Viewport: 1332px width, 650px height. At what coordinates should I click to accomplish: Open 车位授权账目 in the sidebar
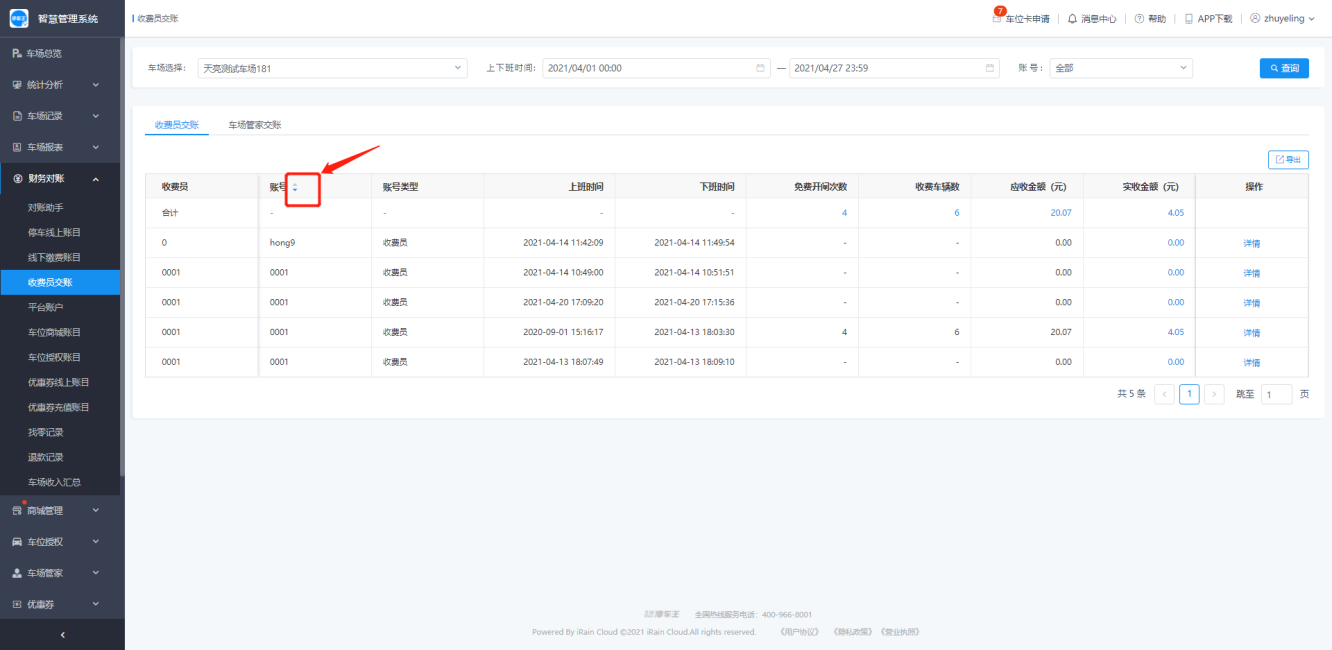coord(54,357)
